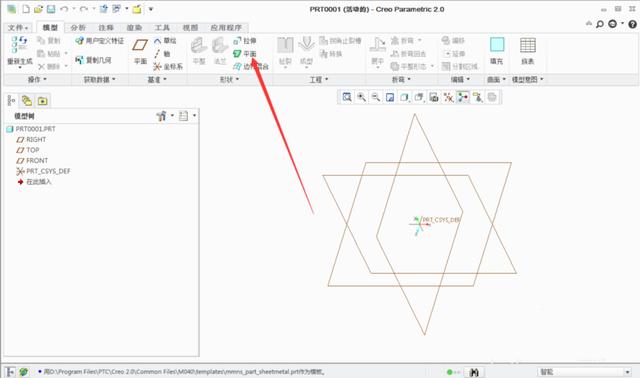Open Help with the question mark icon

[x=632, y=24]
